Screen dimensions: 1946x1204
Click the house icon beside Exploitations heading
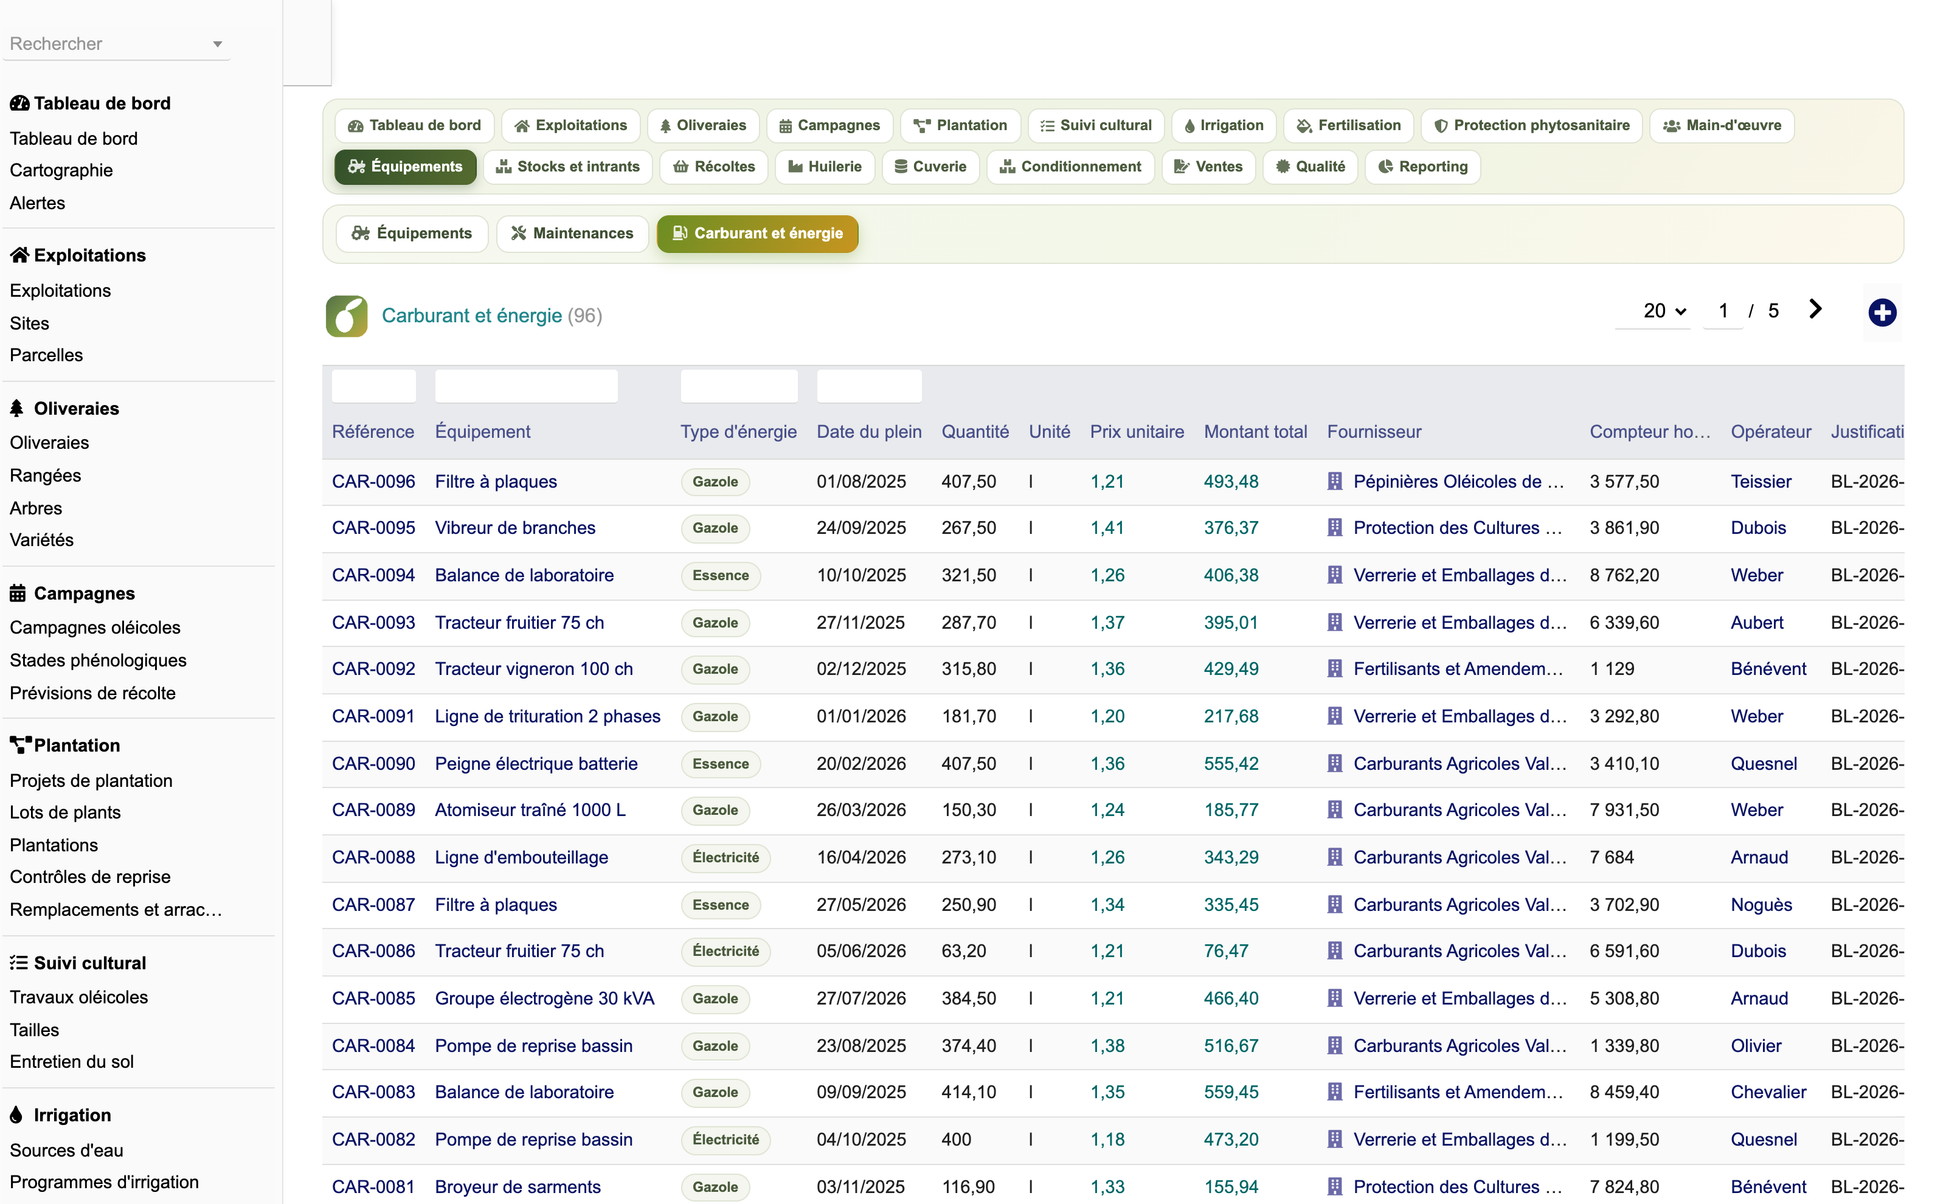point(19,255)
